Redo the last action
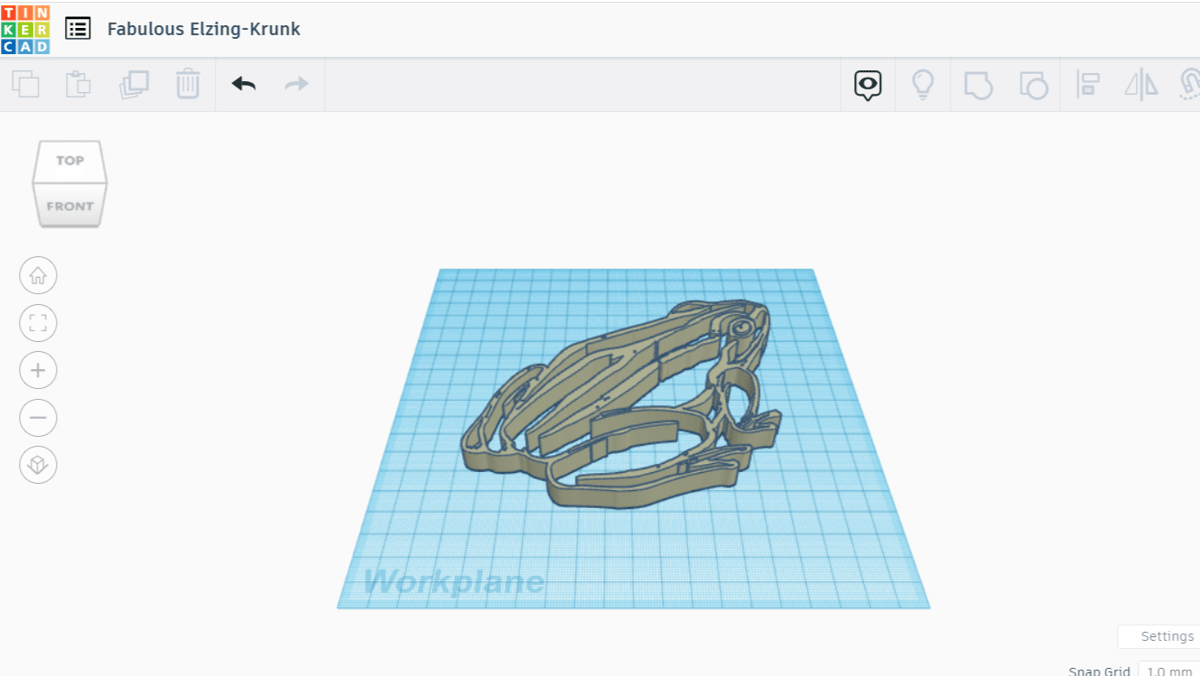Image resolution: width=1200 pixels, height=676 pixels. click(x=297, y=84)
